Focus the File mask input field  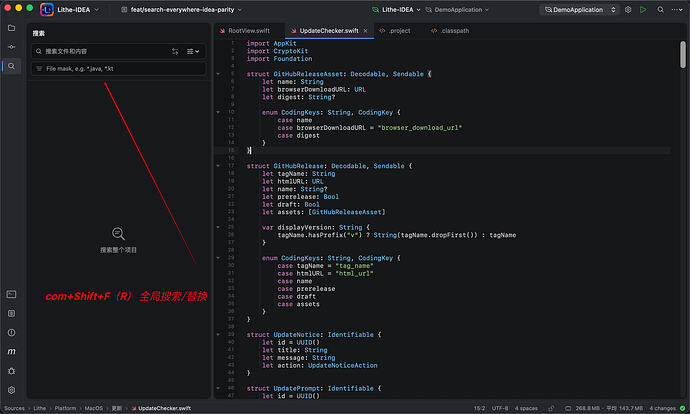pos(118,69)
